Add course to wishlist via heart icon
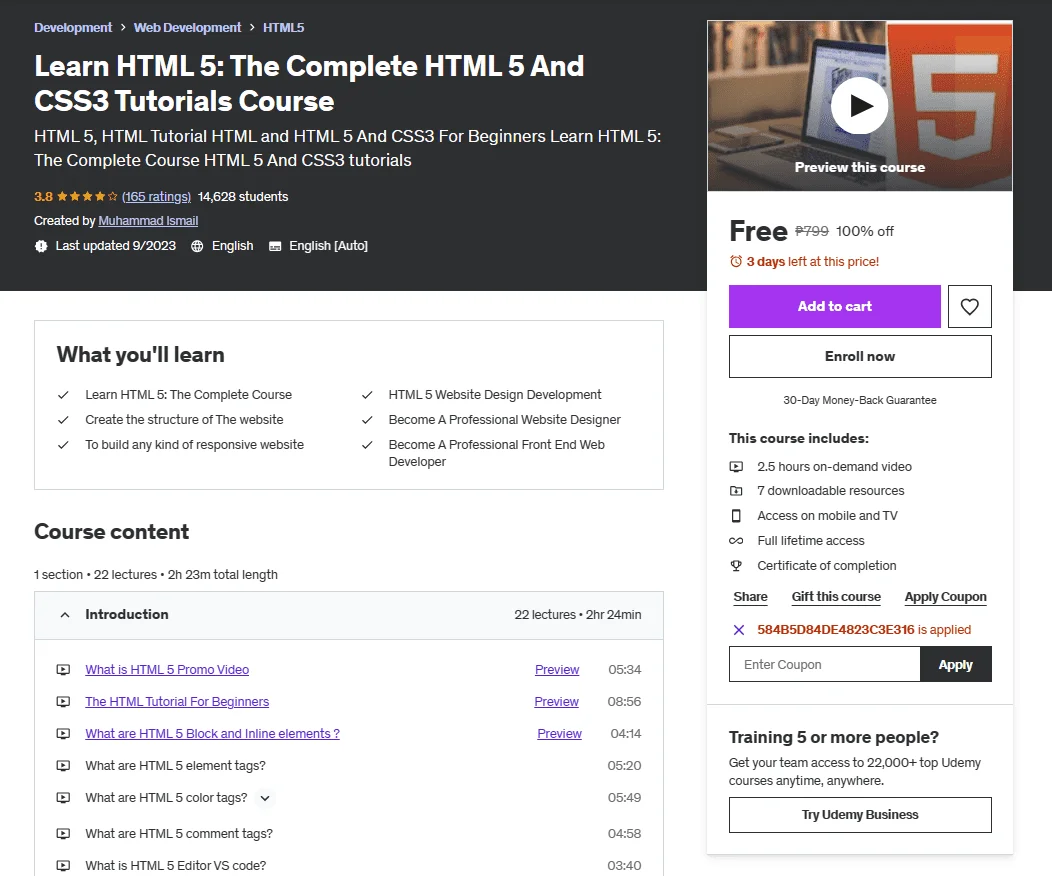This screenshot has width=1052, height=876. 969,307
